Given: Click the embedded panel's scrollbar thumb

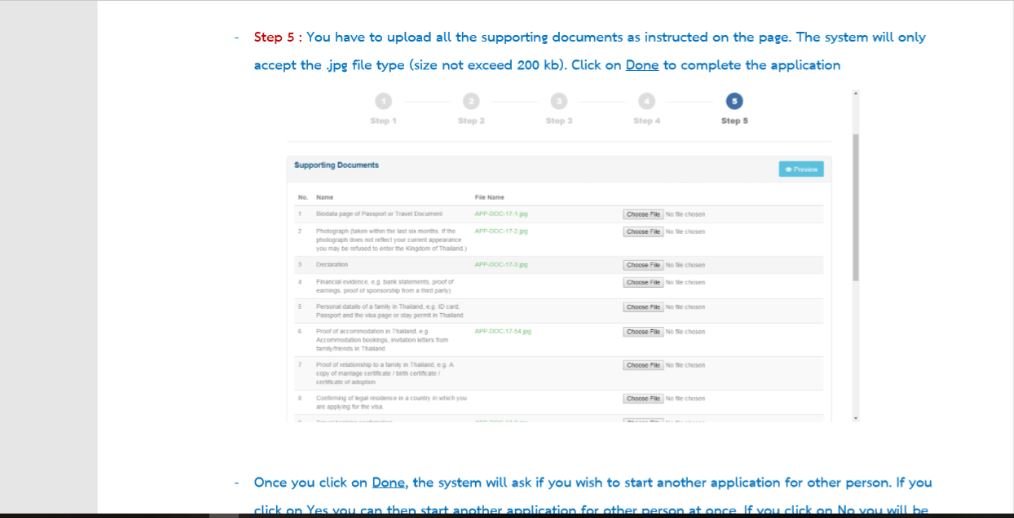Looking at the screenshot, I should (x=856, y=207).
